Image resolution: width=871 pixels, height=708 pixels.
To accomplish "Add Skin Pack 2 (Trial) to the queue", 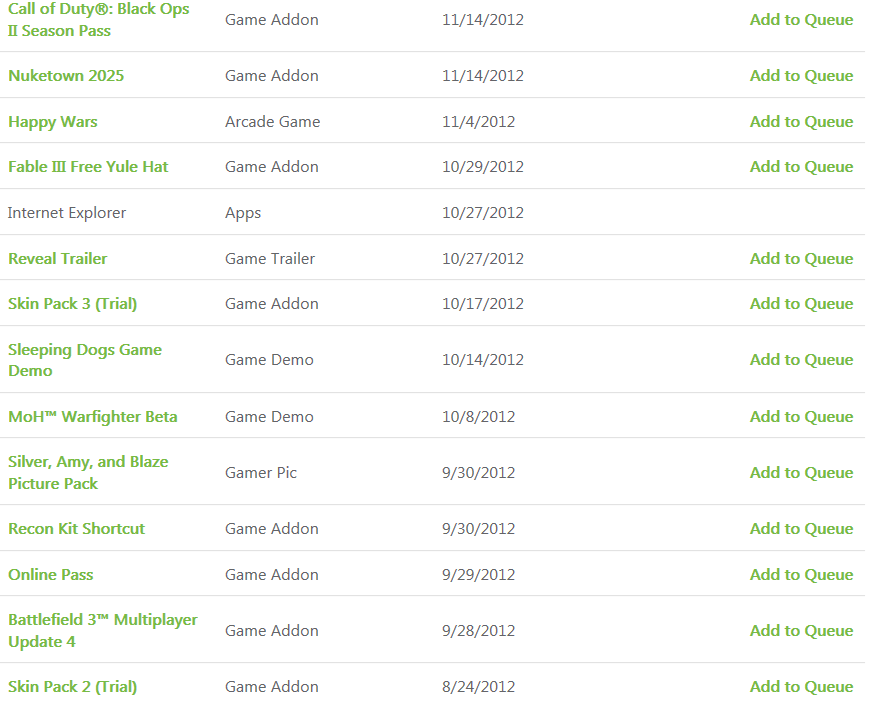I will pyautogui.click(x=801, y=687).
